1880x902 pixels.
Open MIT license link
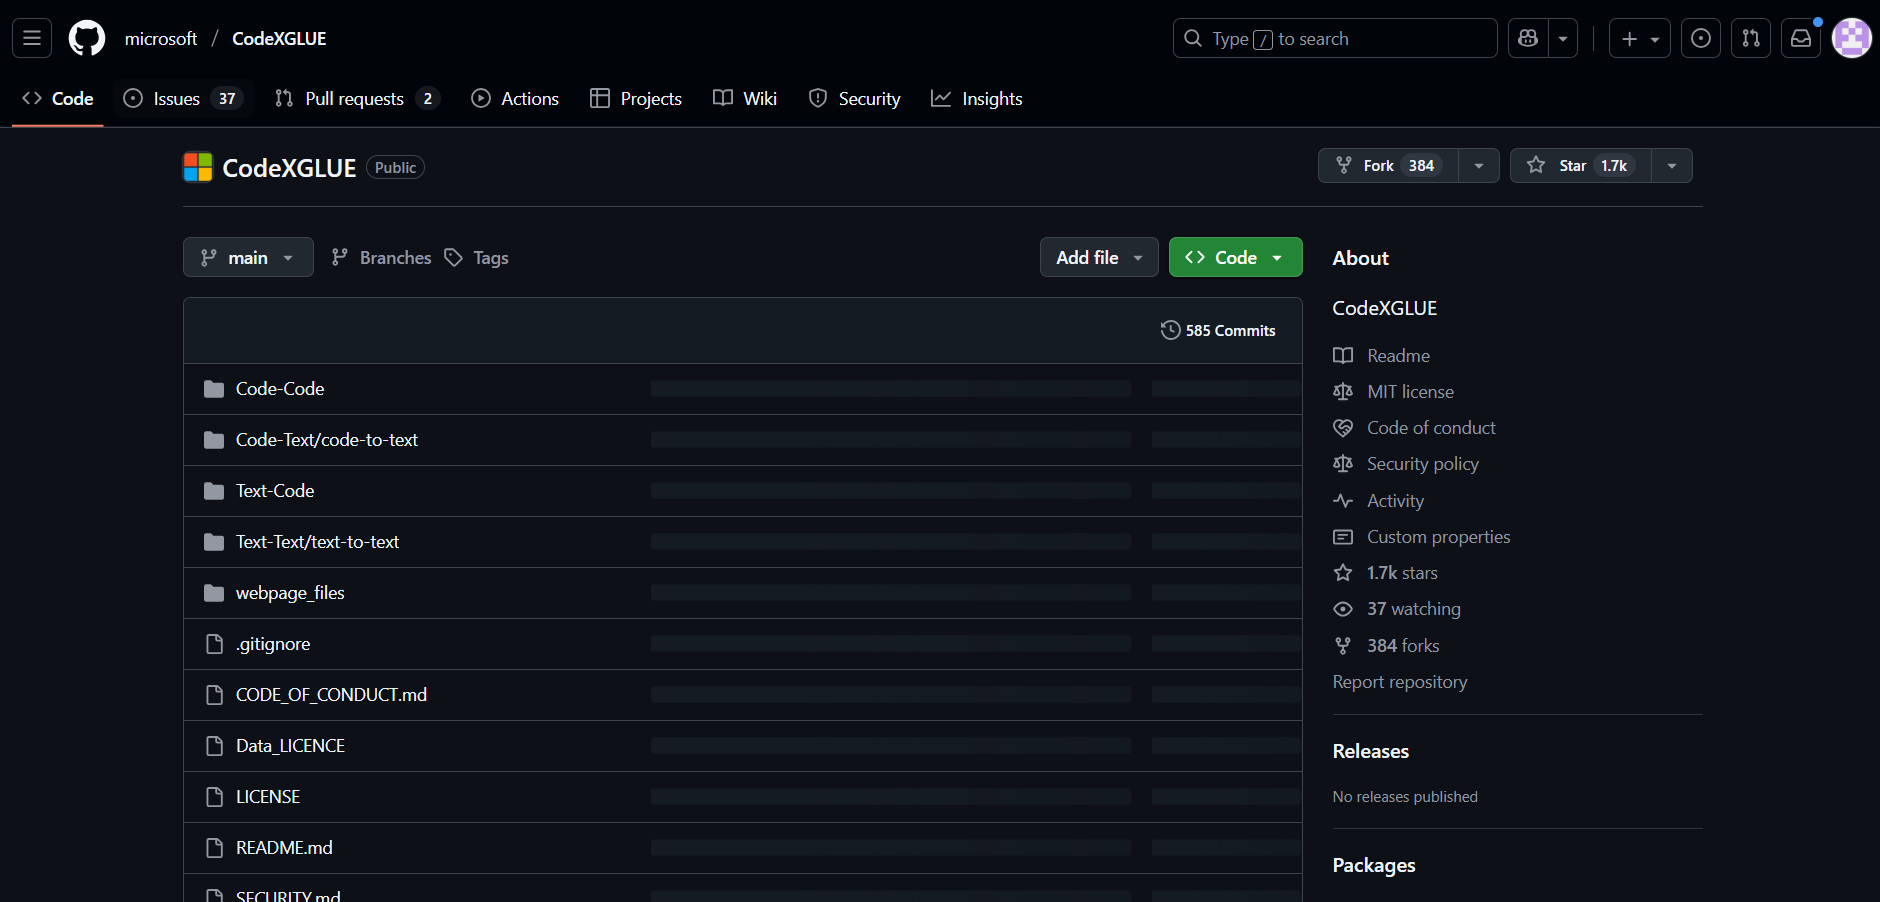point(1393,392)
